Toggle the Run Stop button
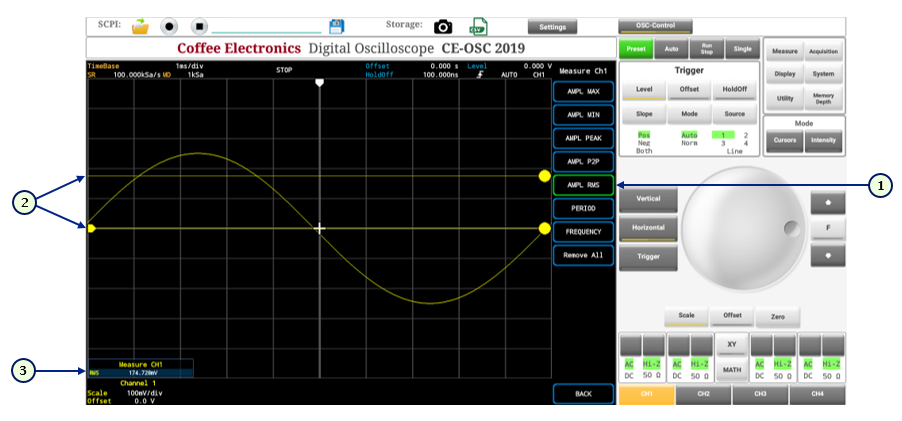The height and width of the screenshot is (421, 902). [x=705, y=48]
